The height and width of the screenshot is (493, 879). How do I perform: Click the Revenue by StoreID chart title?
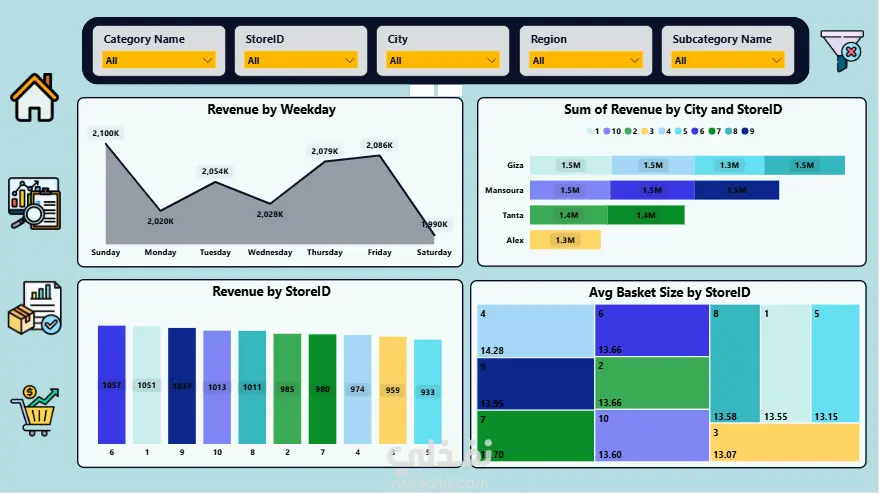point(271,291)
